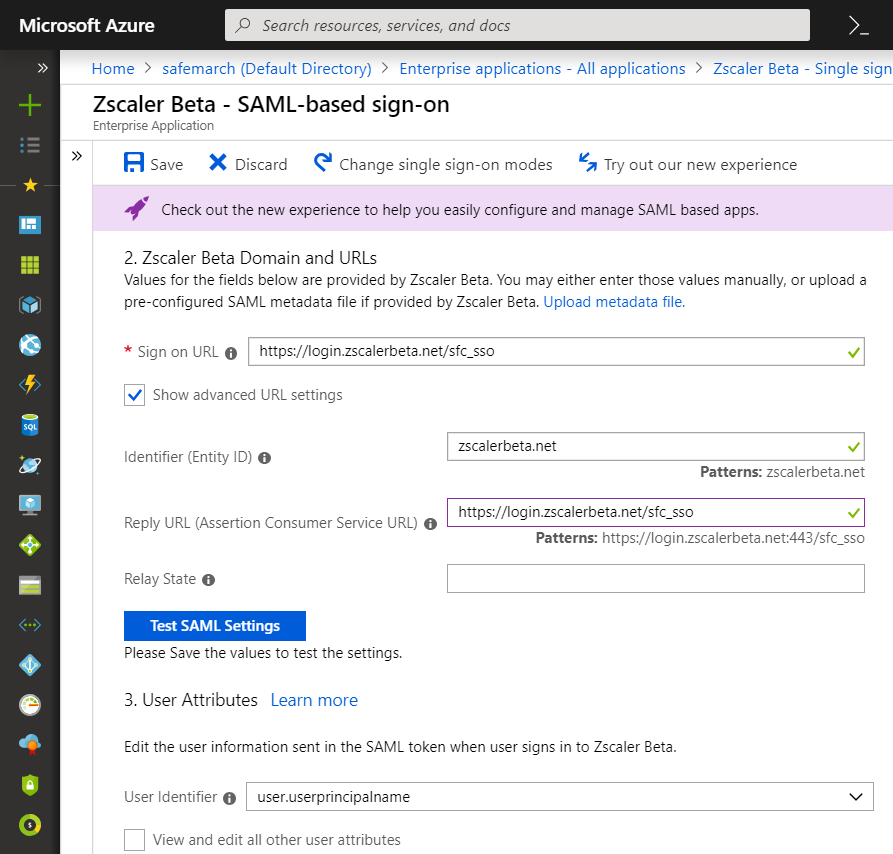893x854 pixels.
Task: Click info icon next to User Identifier
Action: tap(230, 798)
